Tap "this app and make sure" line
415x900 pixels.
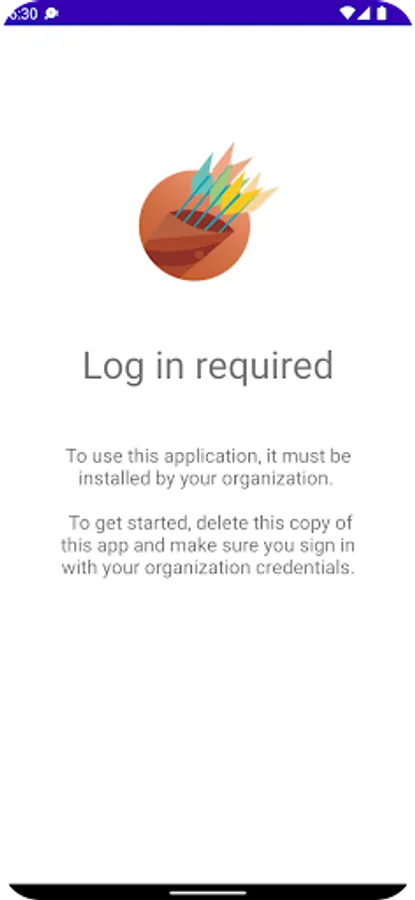208,545
